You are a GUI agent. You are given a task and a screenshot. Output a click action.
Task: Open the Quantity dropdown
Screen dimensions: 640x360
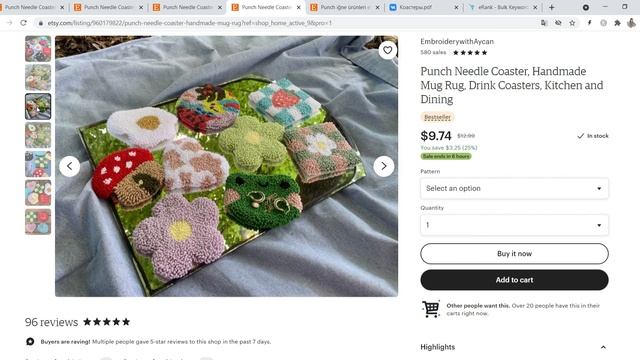(x=514, y=225)
